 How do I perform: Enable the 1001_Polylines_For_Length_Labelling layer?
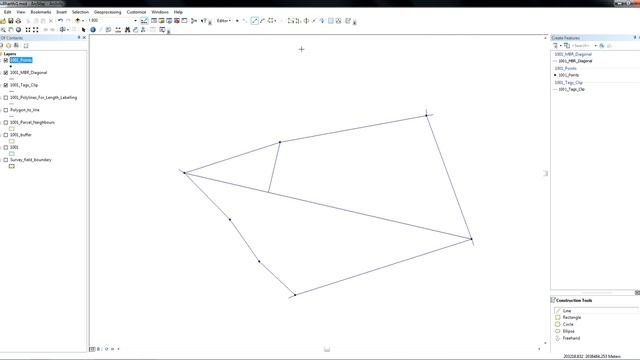pos(6,98)
